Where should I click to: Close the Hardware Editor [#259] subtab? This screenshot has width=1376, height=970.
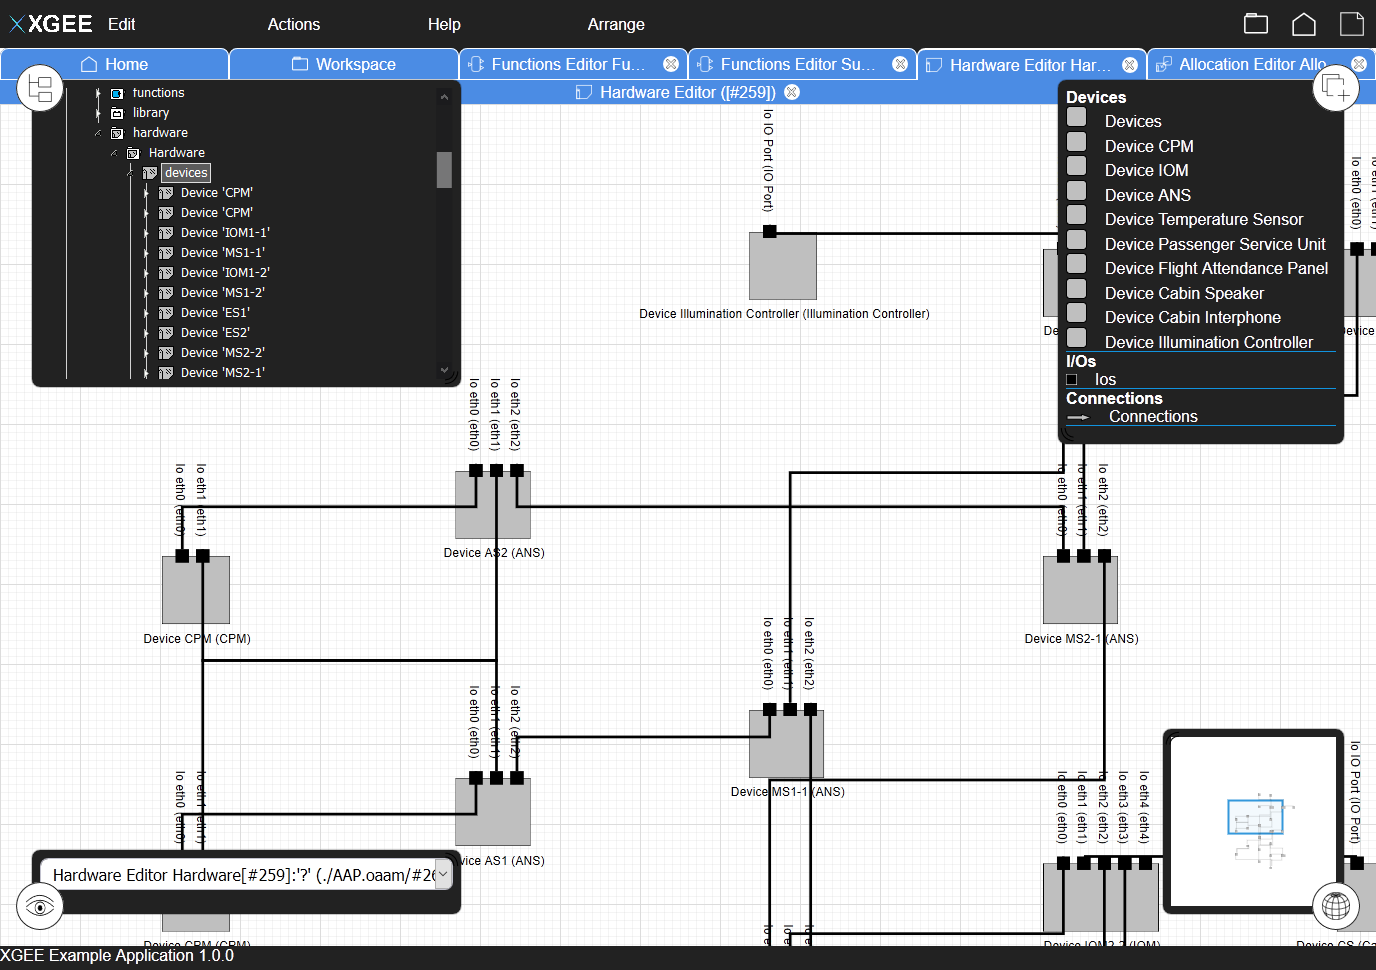pos(792,92)
